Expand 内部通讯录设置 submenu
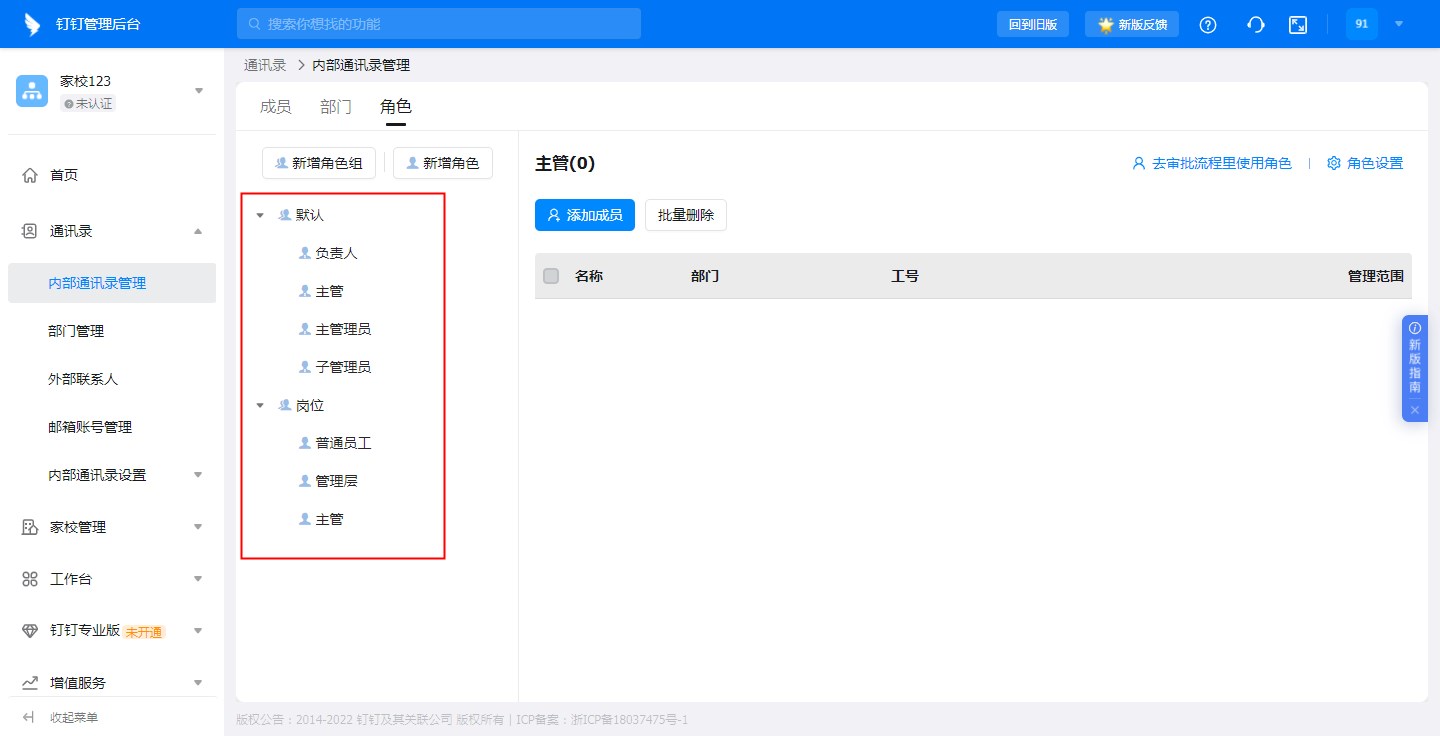 [x=198, y=475]
